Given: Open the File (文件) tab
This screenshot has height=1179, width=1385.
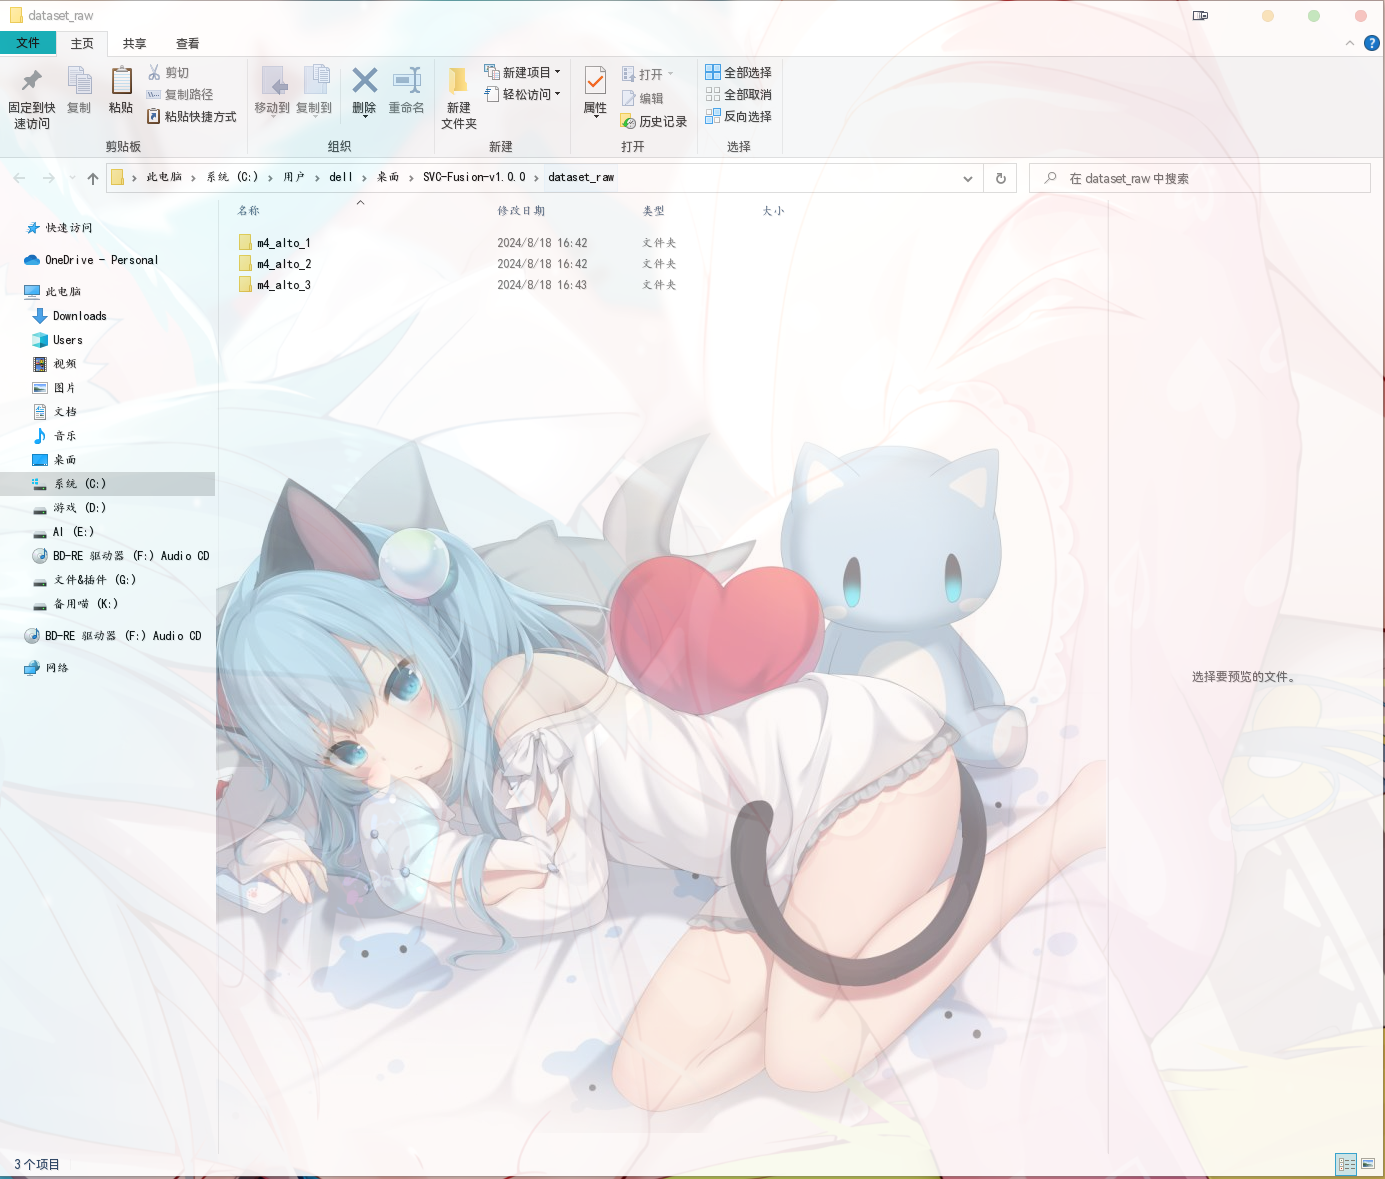Looking at the screenshot, I should [28, 43].
